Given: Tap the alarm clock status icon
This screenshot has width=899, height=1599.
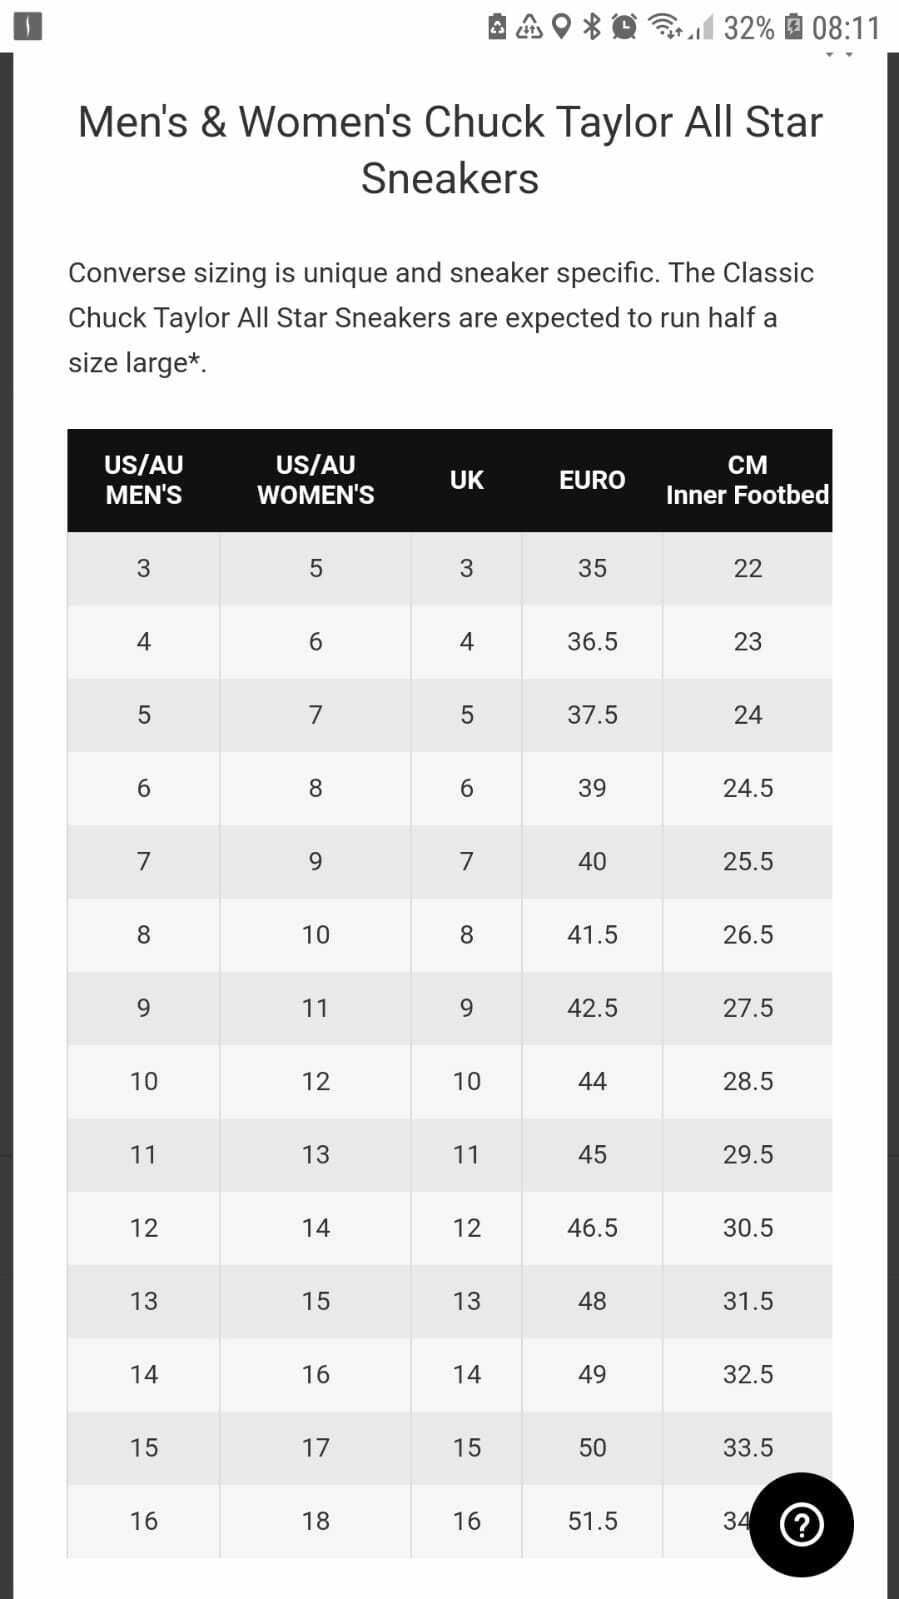Looking at the screenshot, I should pos(624,27).
